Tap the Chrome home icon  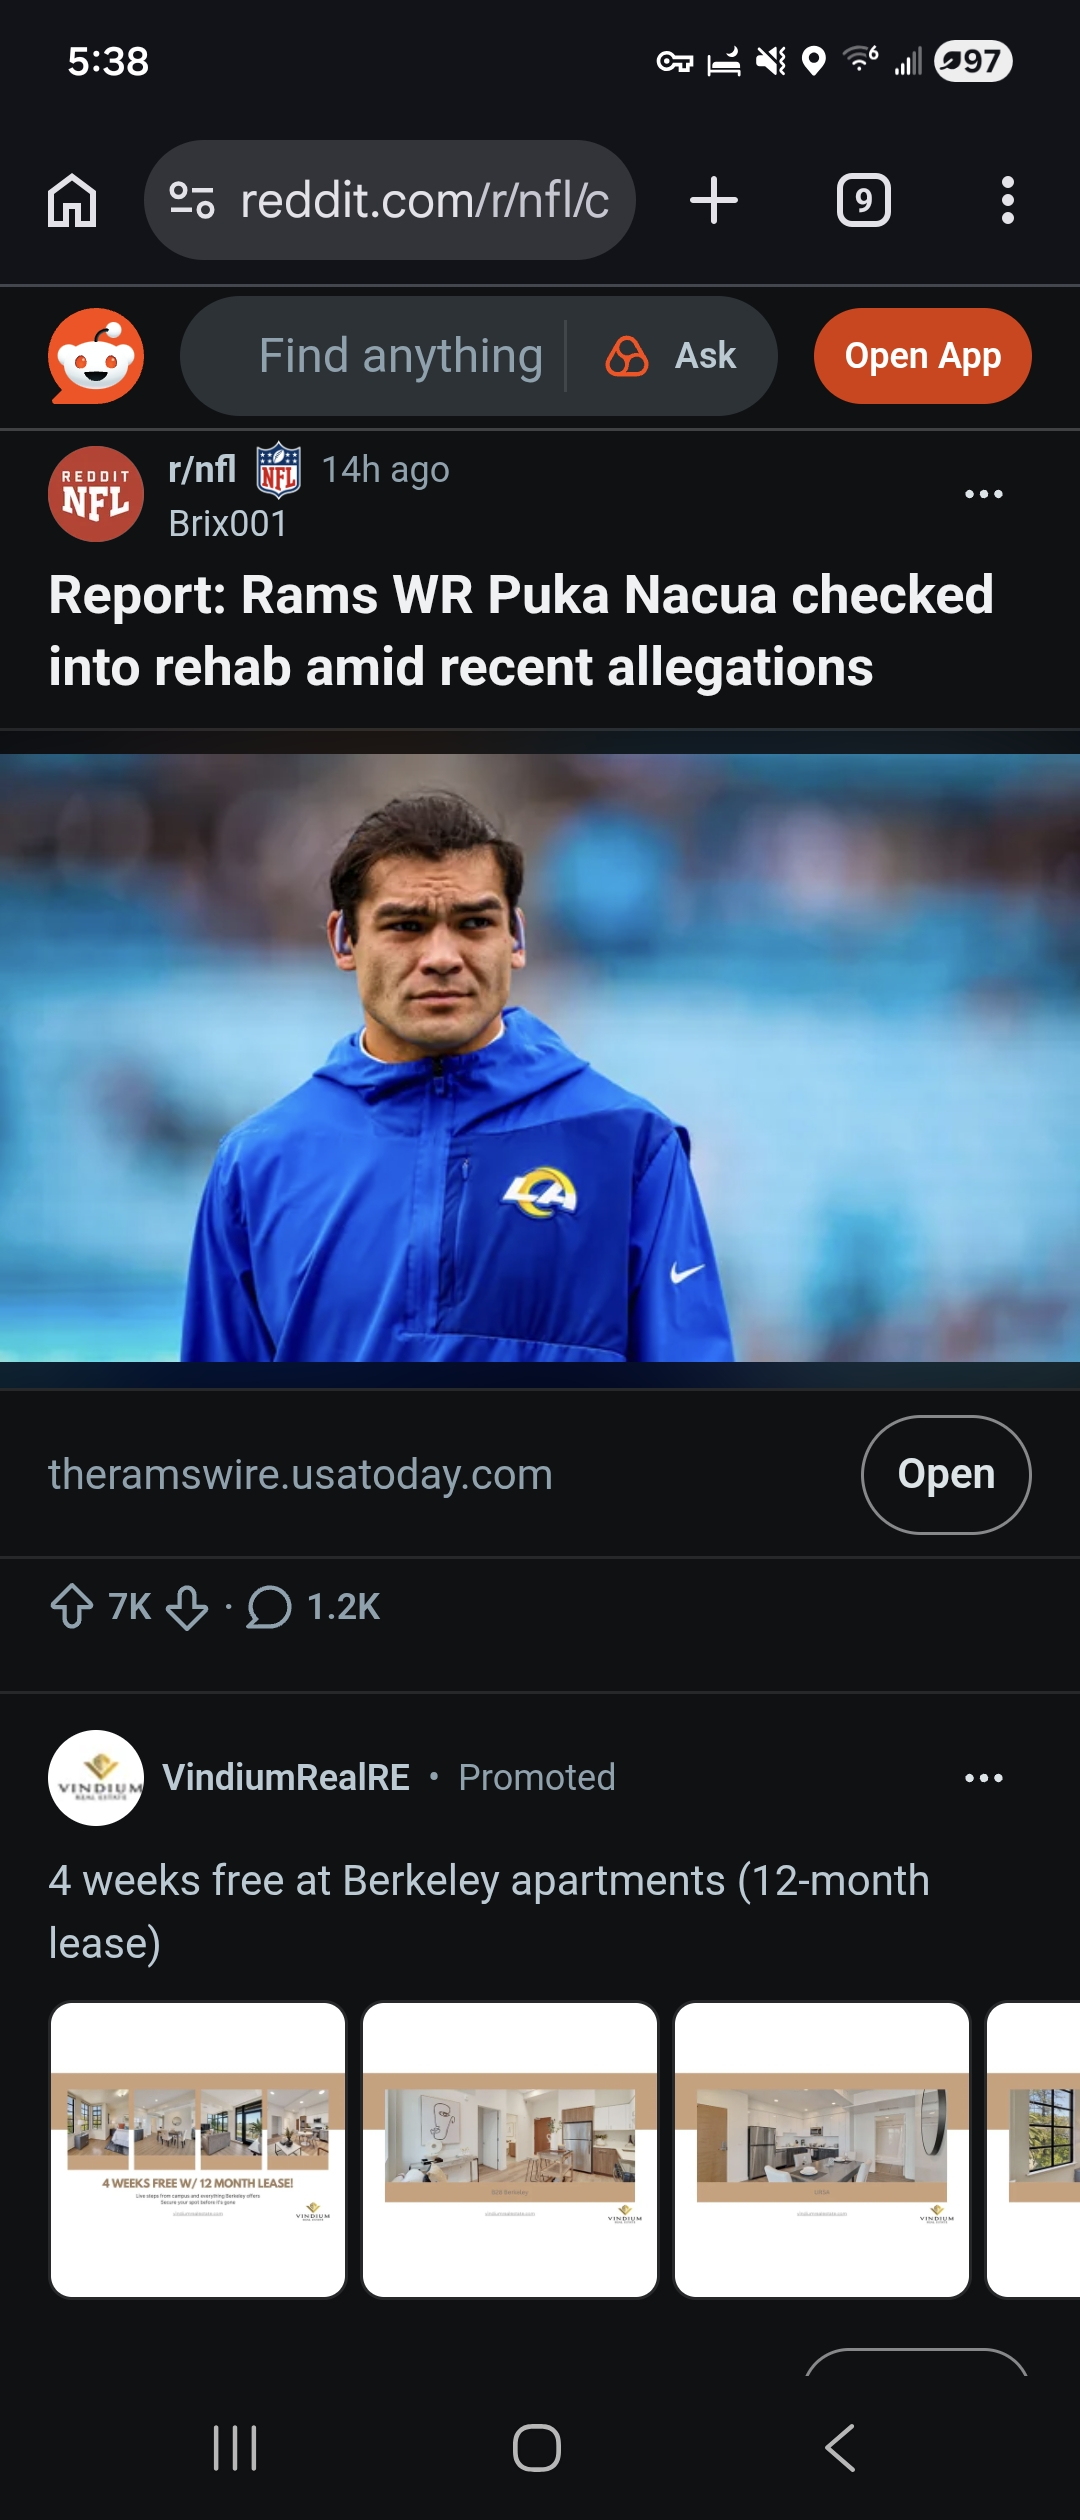(x=72, y=200)
